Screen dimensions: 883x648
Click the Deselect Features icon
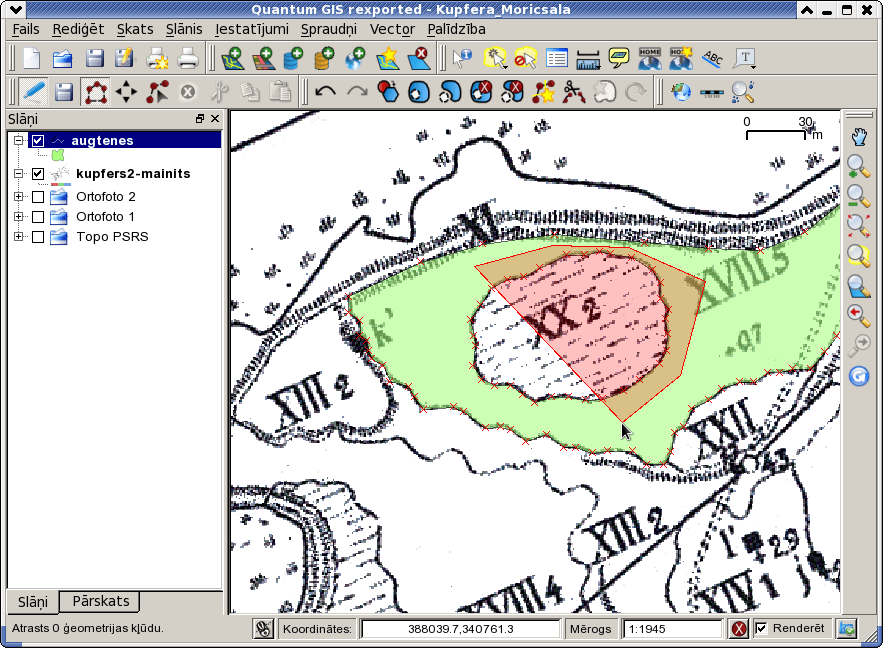point(525,58)
